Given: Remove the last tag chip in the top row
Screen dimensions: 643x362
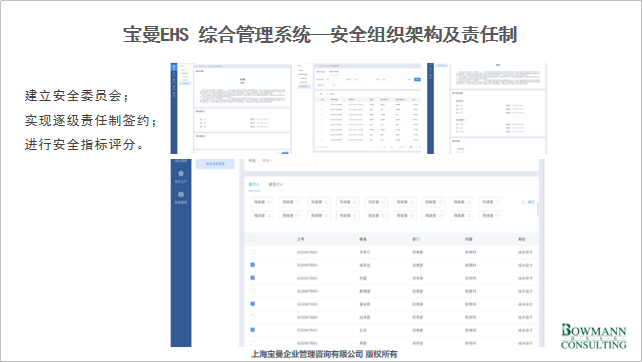Looking at the screenshot, I should (497, 202).
